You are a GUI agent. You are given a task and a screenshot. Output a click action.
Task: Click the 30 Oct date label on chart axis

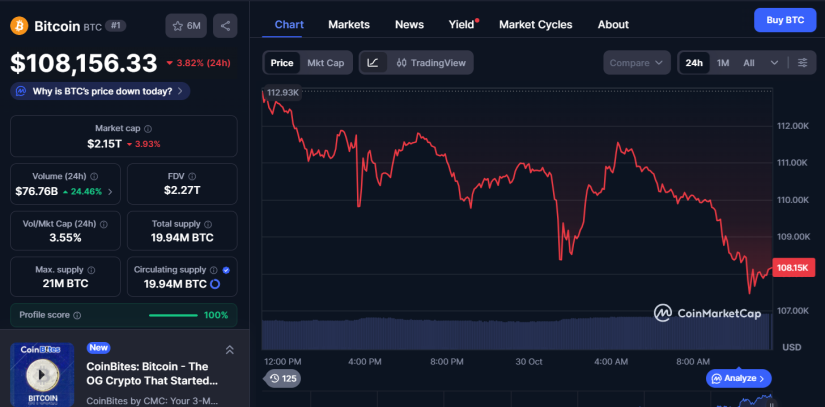[x=529, y=362]
